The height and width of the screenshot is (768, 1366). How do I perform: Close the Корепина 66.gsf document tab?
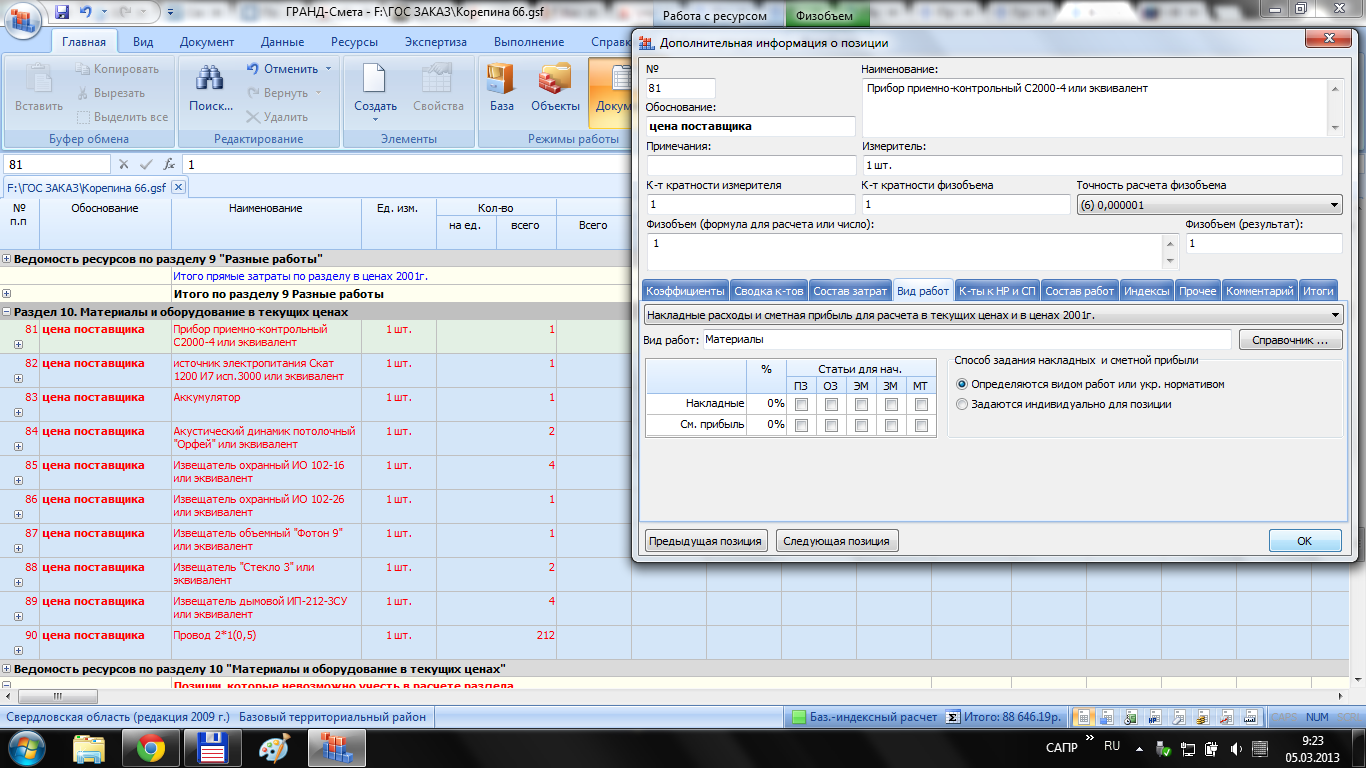(178, 187)
